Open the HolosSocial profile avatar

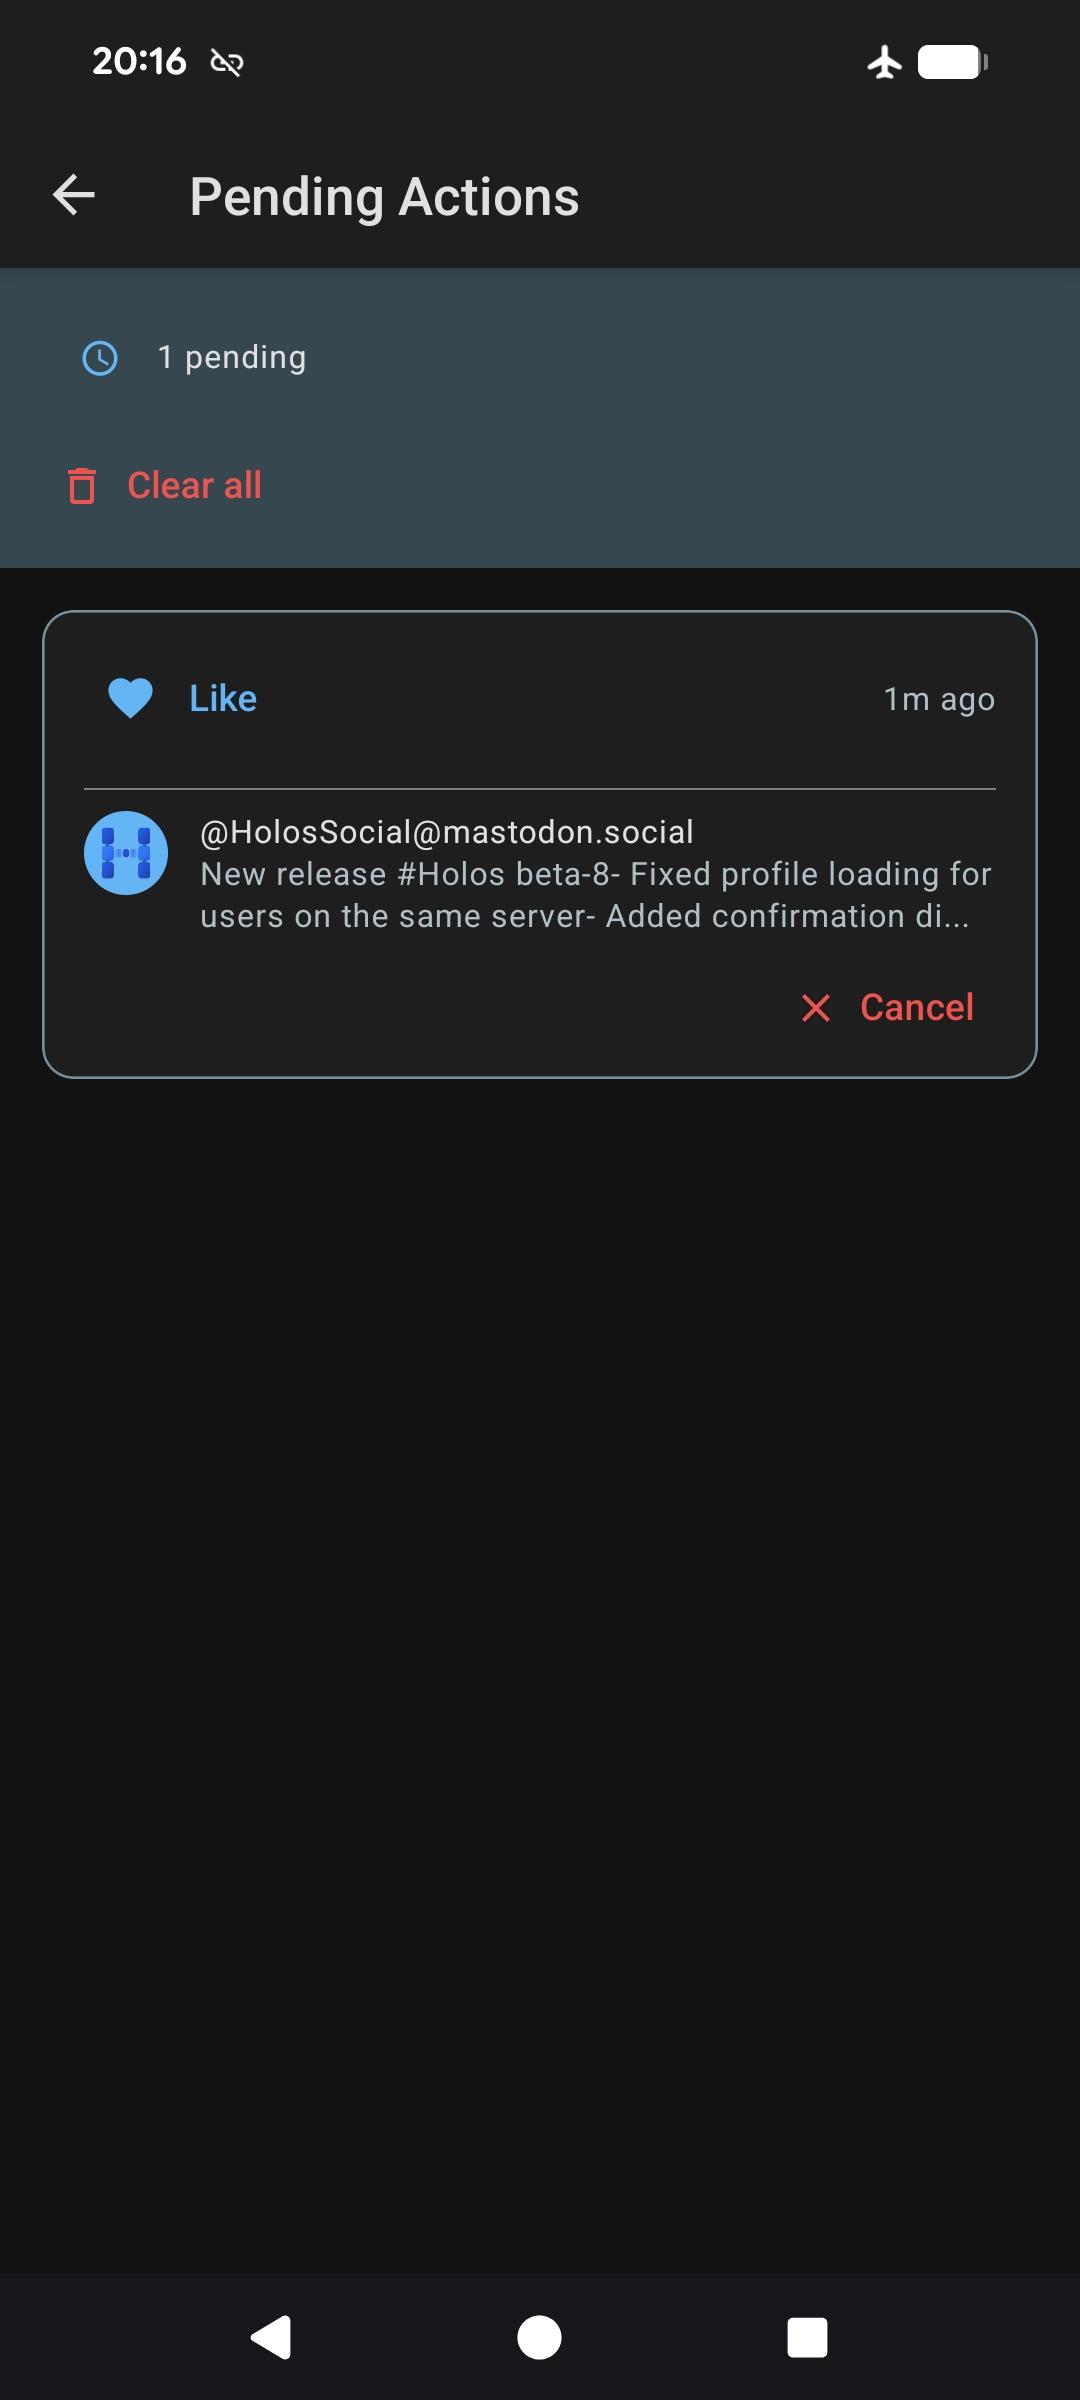(126, 853)
